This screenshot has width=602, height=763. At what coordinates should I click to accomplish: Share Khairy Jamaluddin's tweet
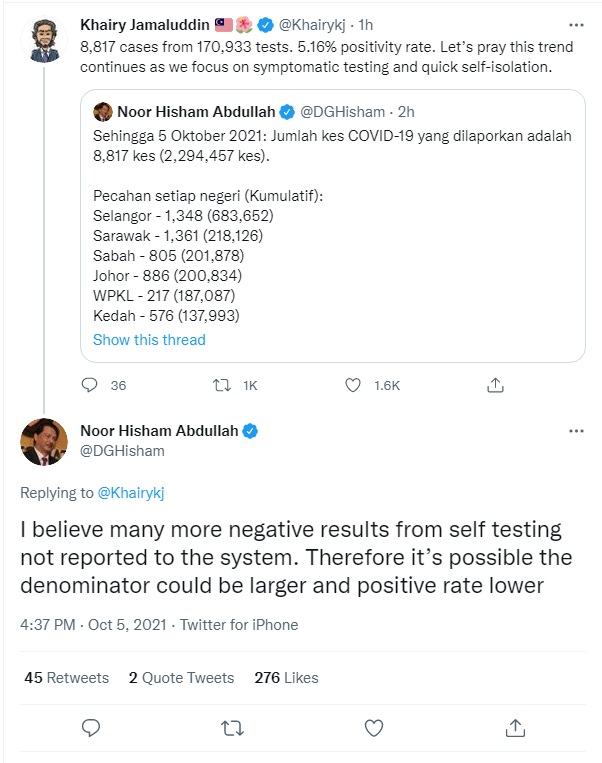click(494, 385)
